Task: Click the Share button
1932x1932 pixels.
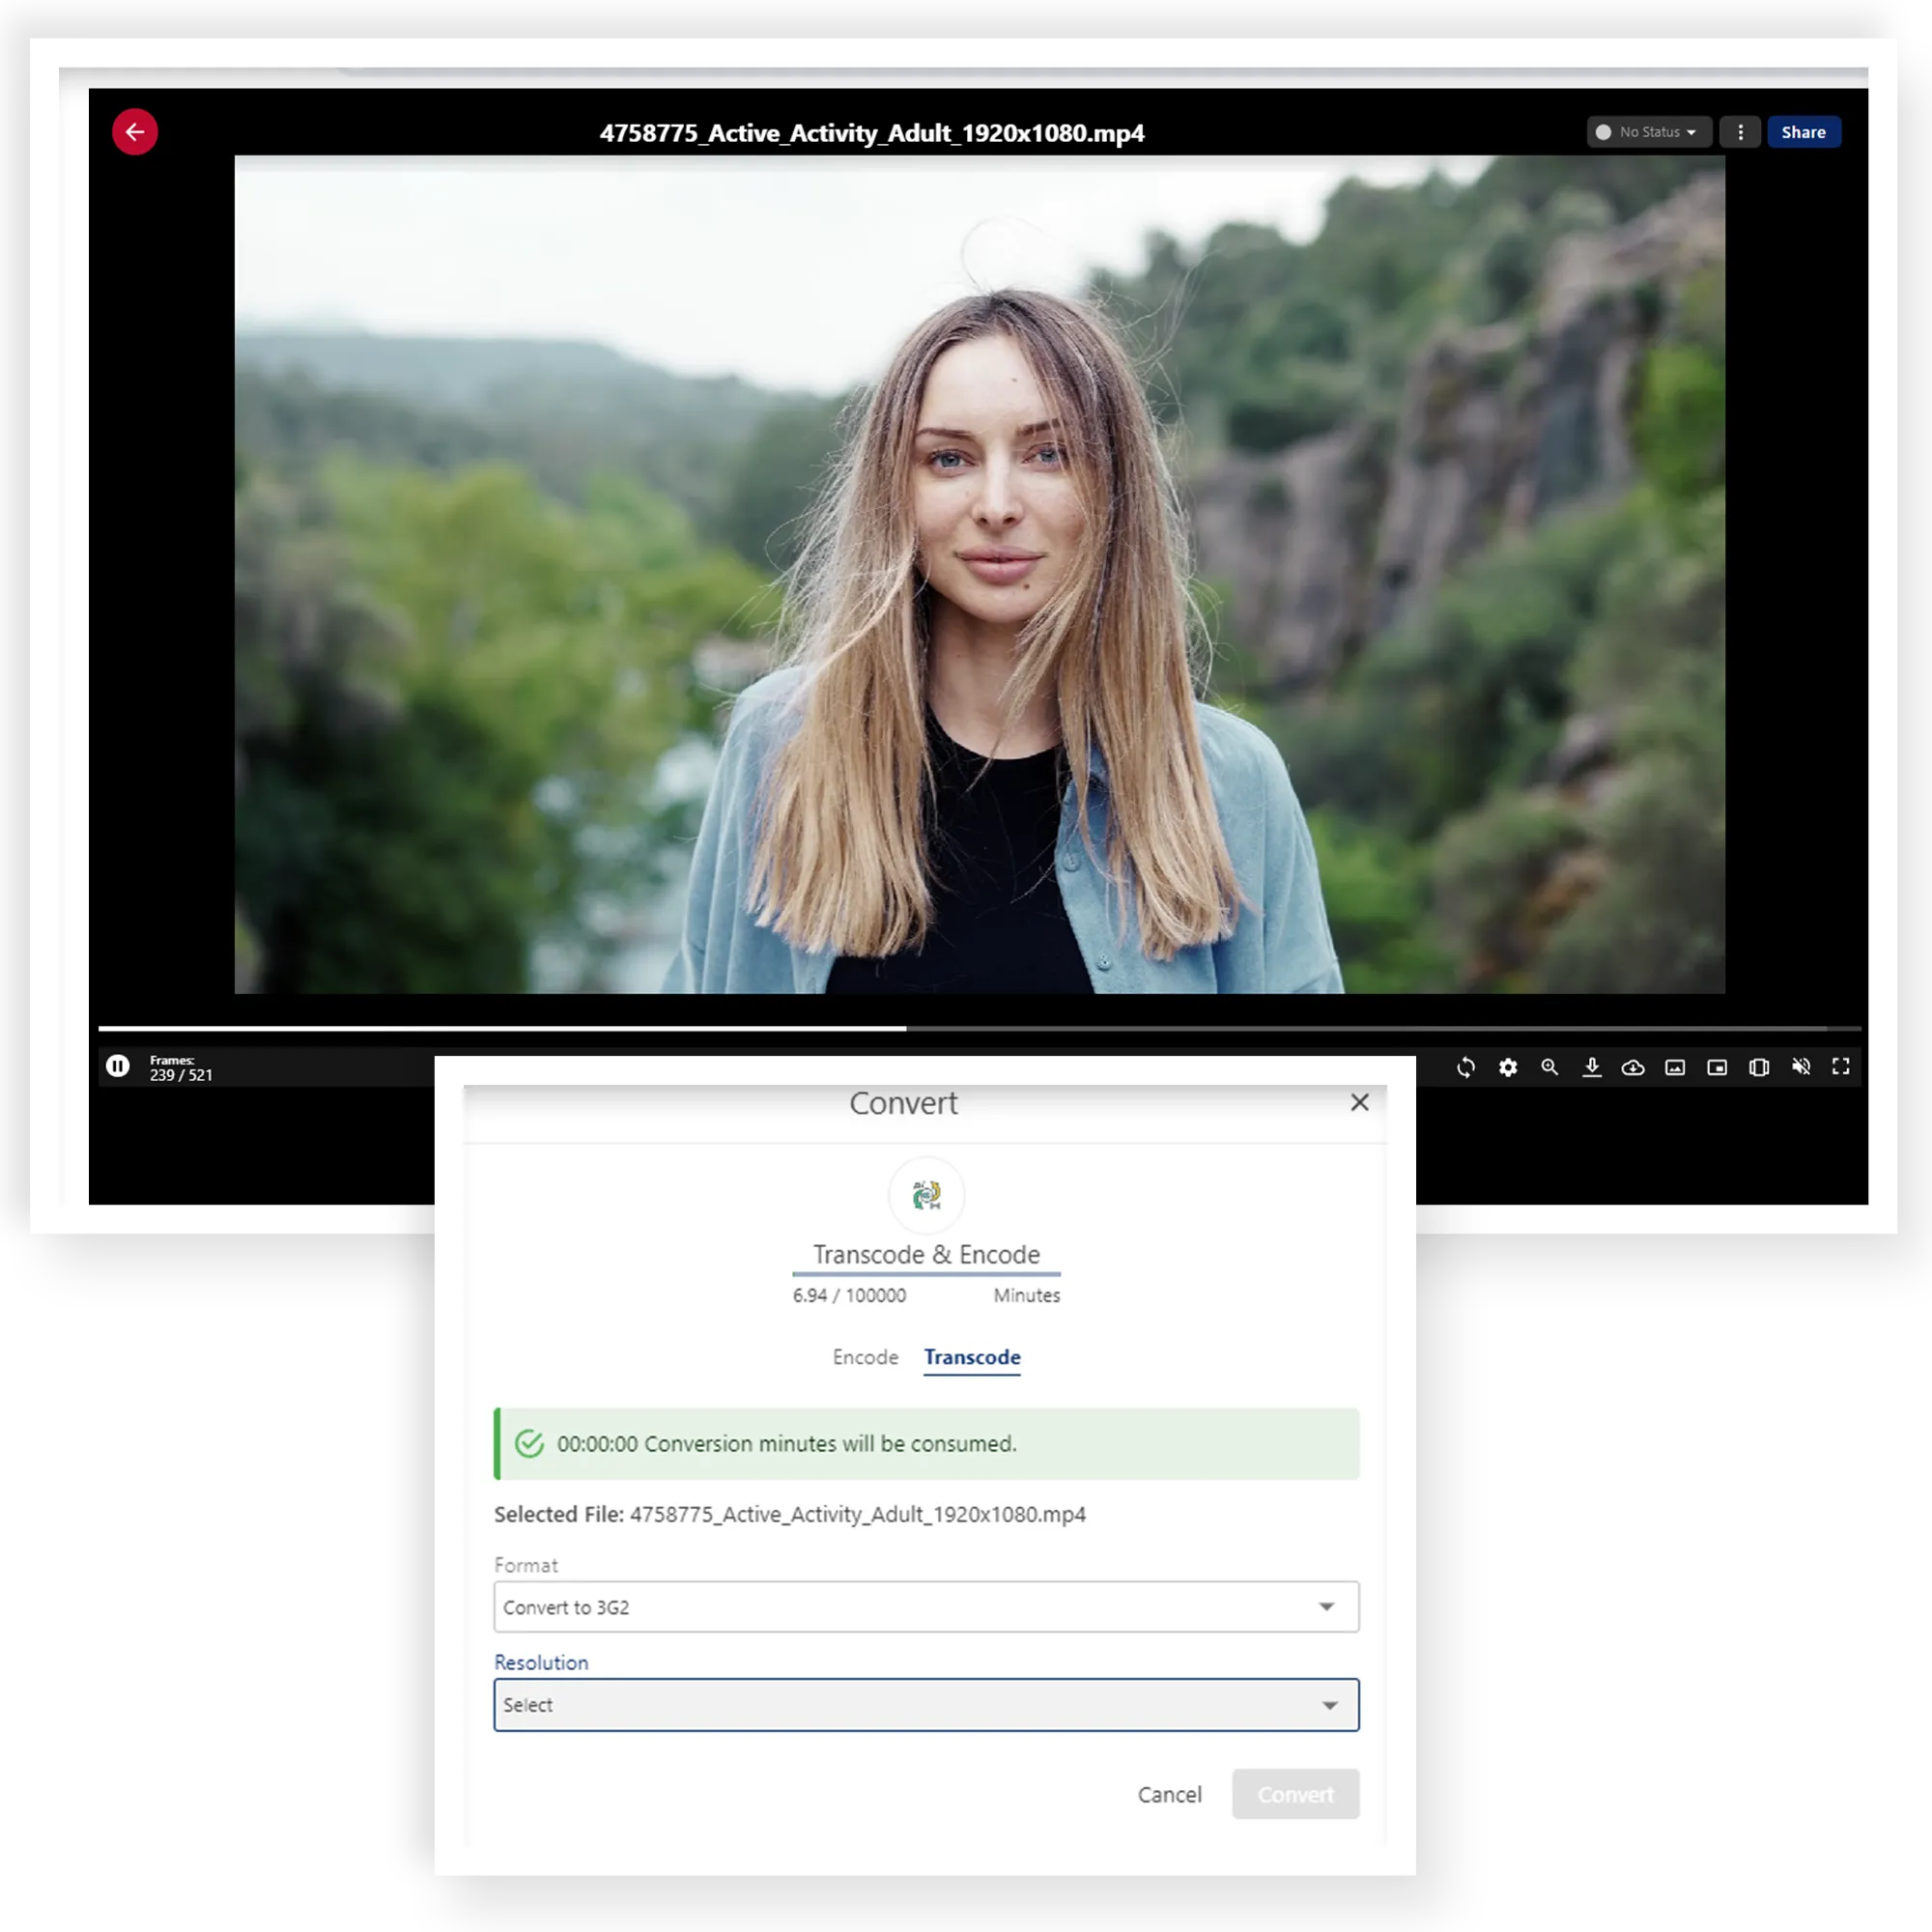Action: [1803, 132]
